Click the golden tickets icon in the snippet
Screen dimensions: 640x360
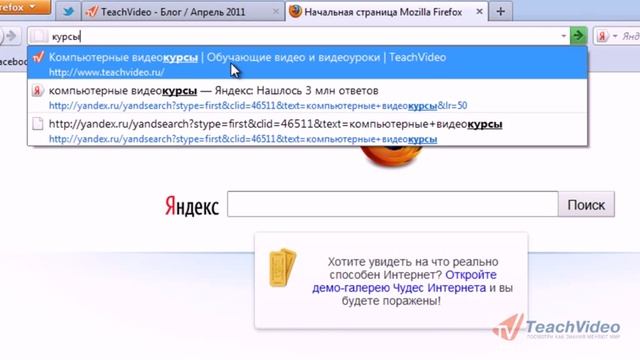282,267
